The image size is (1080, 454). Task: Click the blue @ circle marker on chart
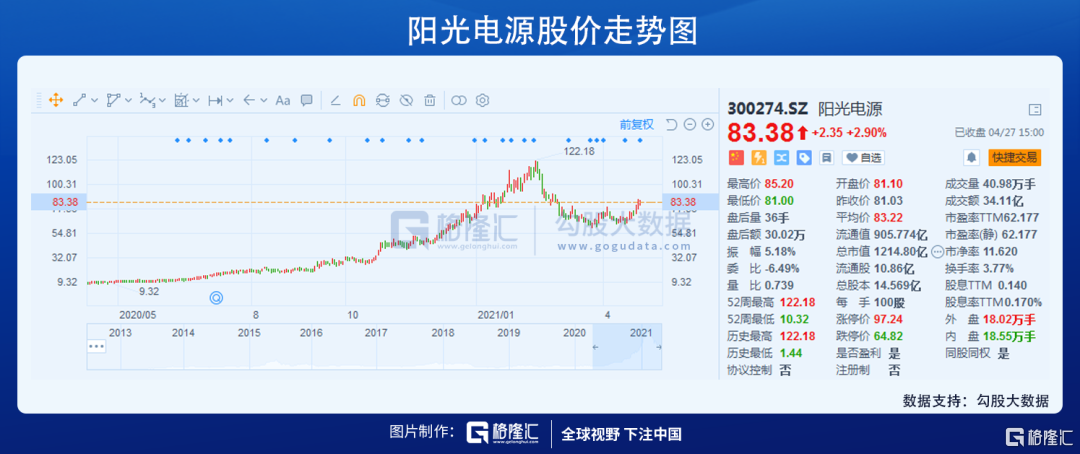pyautogui.click(x=216, y=298)
